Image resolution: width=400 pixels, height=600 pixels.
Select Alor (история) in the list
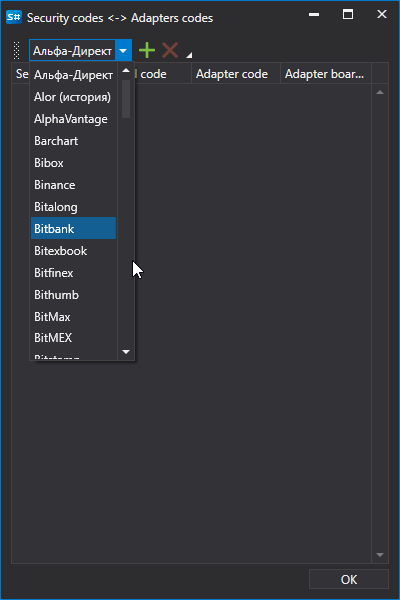click(73, 97)
